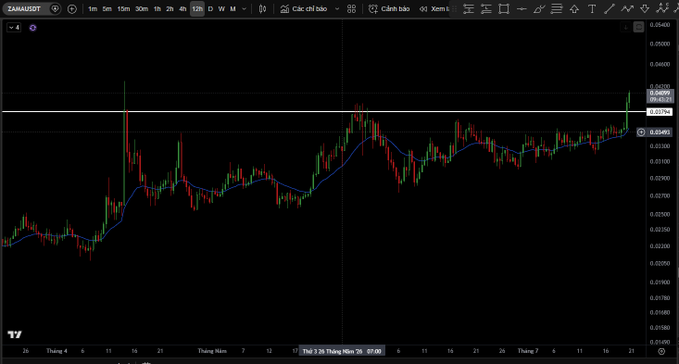Screen dimensions: 679x364
Task: Click the 0.01490 price scale label
Action: click(660, 342)
